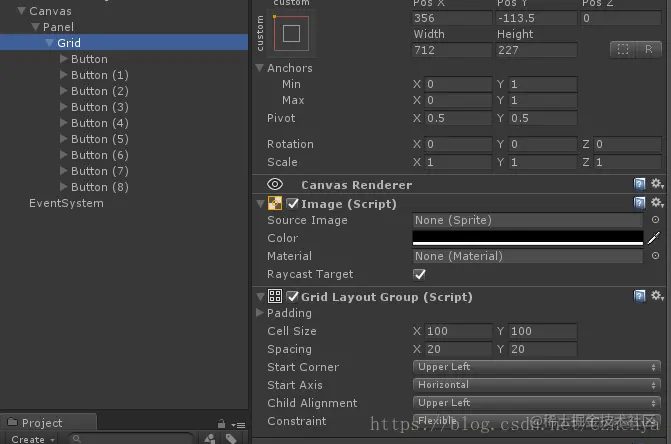
Task: Click the Cell Size X field
Action: pyautogui.click(x=458, y=331)
